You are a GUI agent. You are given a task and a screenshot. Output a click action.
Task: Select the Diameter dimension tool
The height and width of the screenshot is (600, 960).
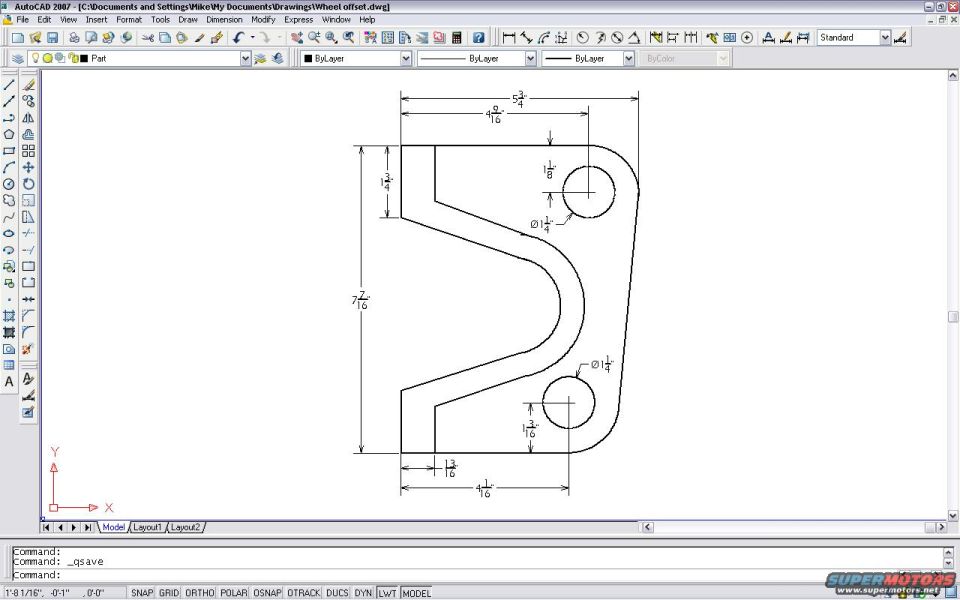617,37
